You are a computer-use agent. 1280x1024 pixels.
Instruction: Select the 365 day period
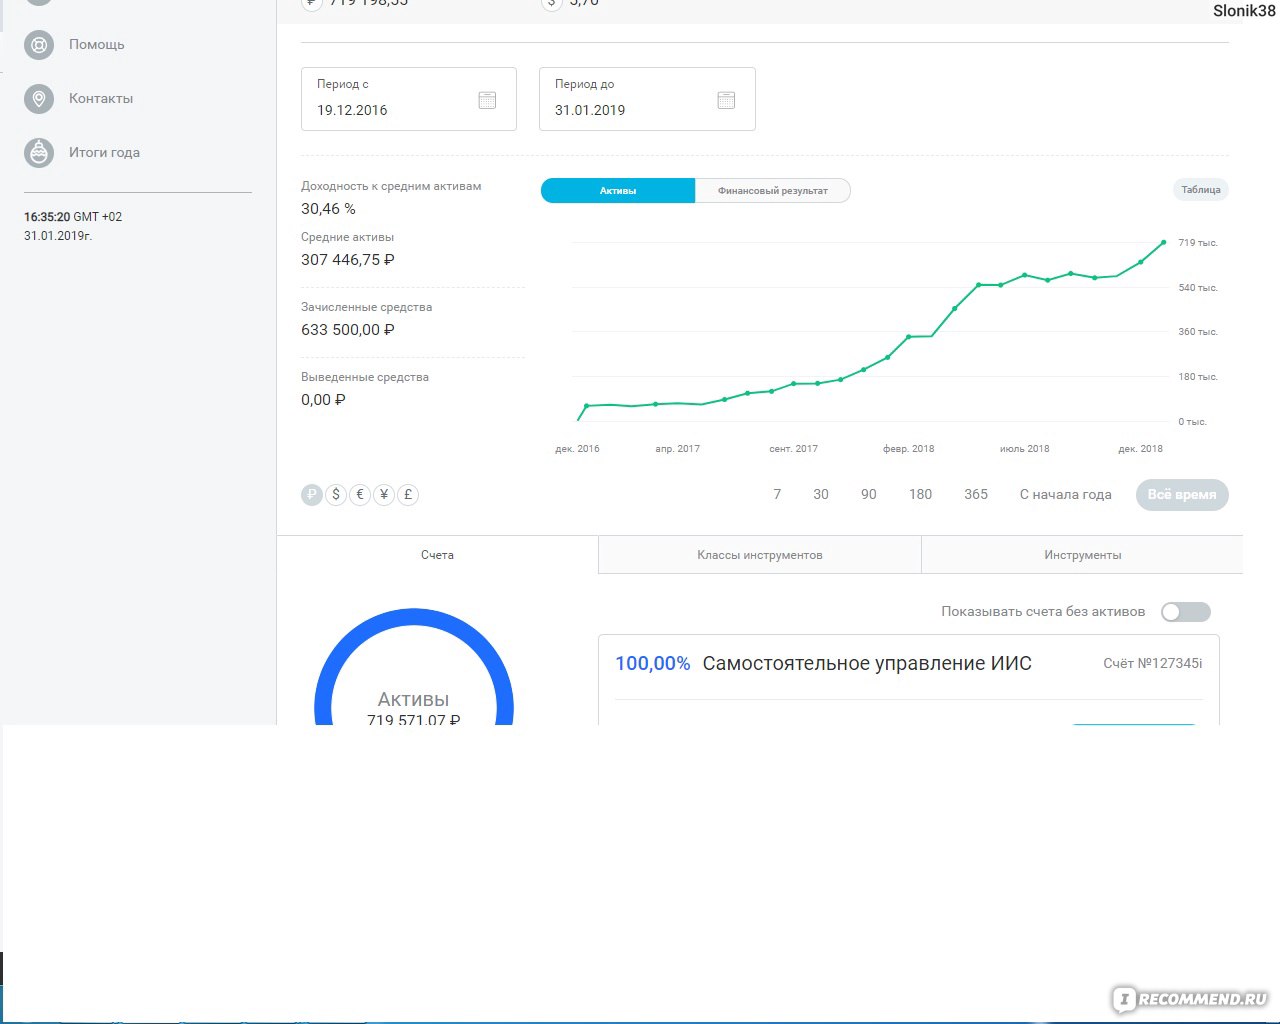click(x=976, y=495)
